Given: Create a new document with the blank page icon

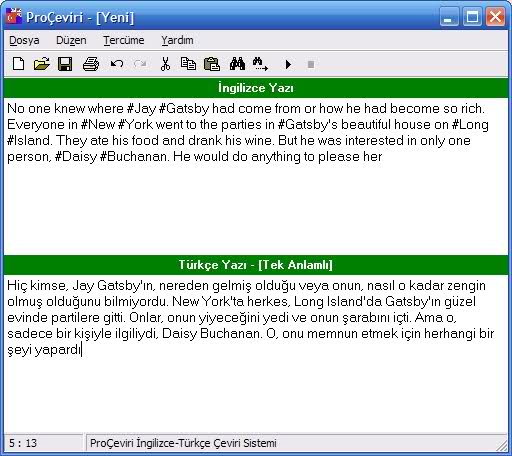Looking at the screenshot, I should pos(18,64).
